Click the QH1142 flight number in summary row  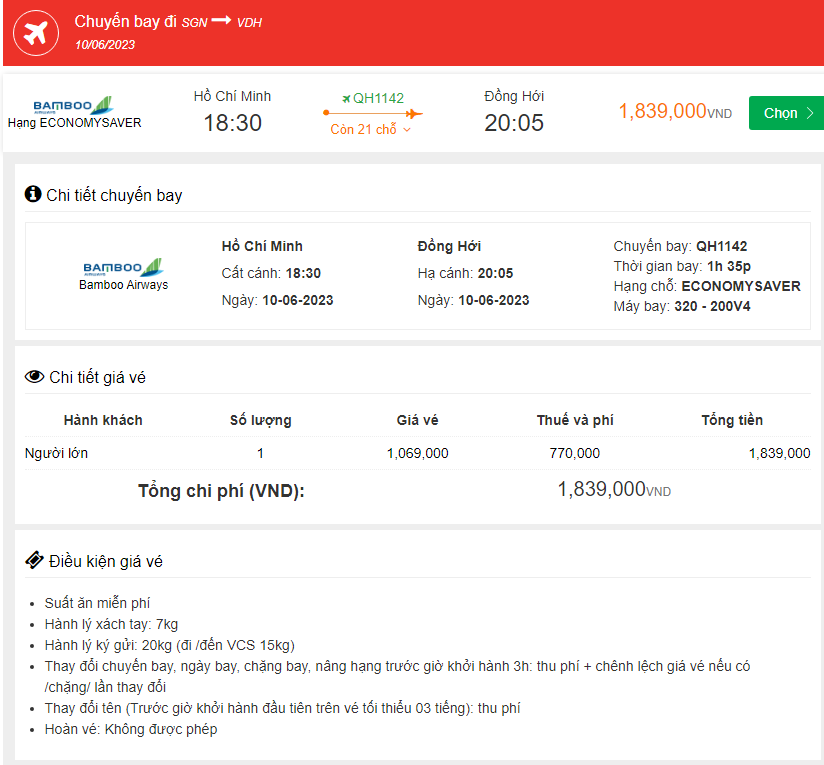tap(378, 98)
